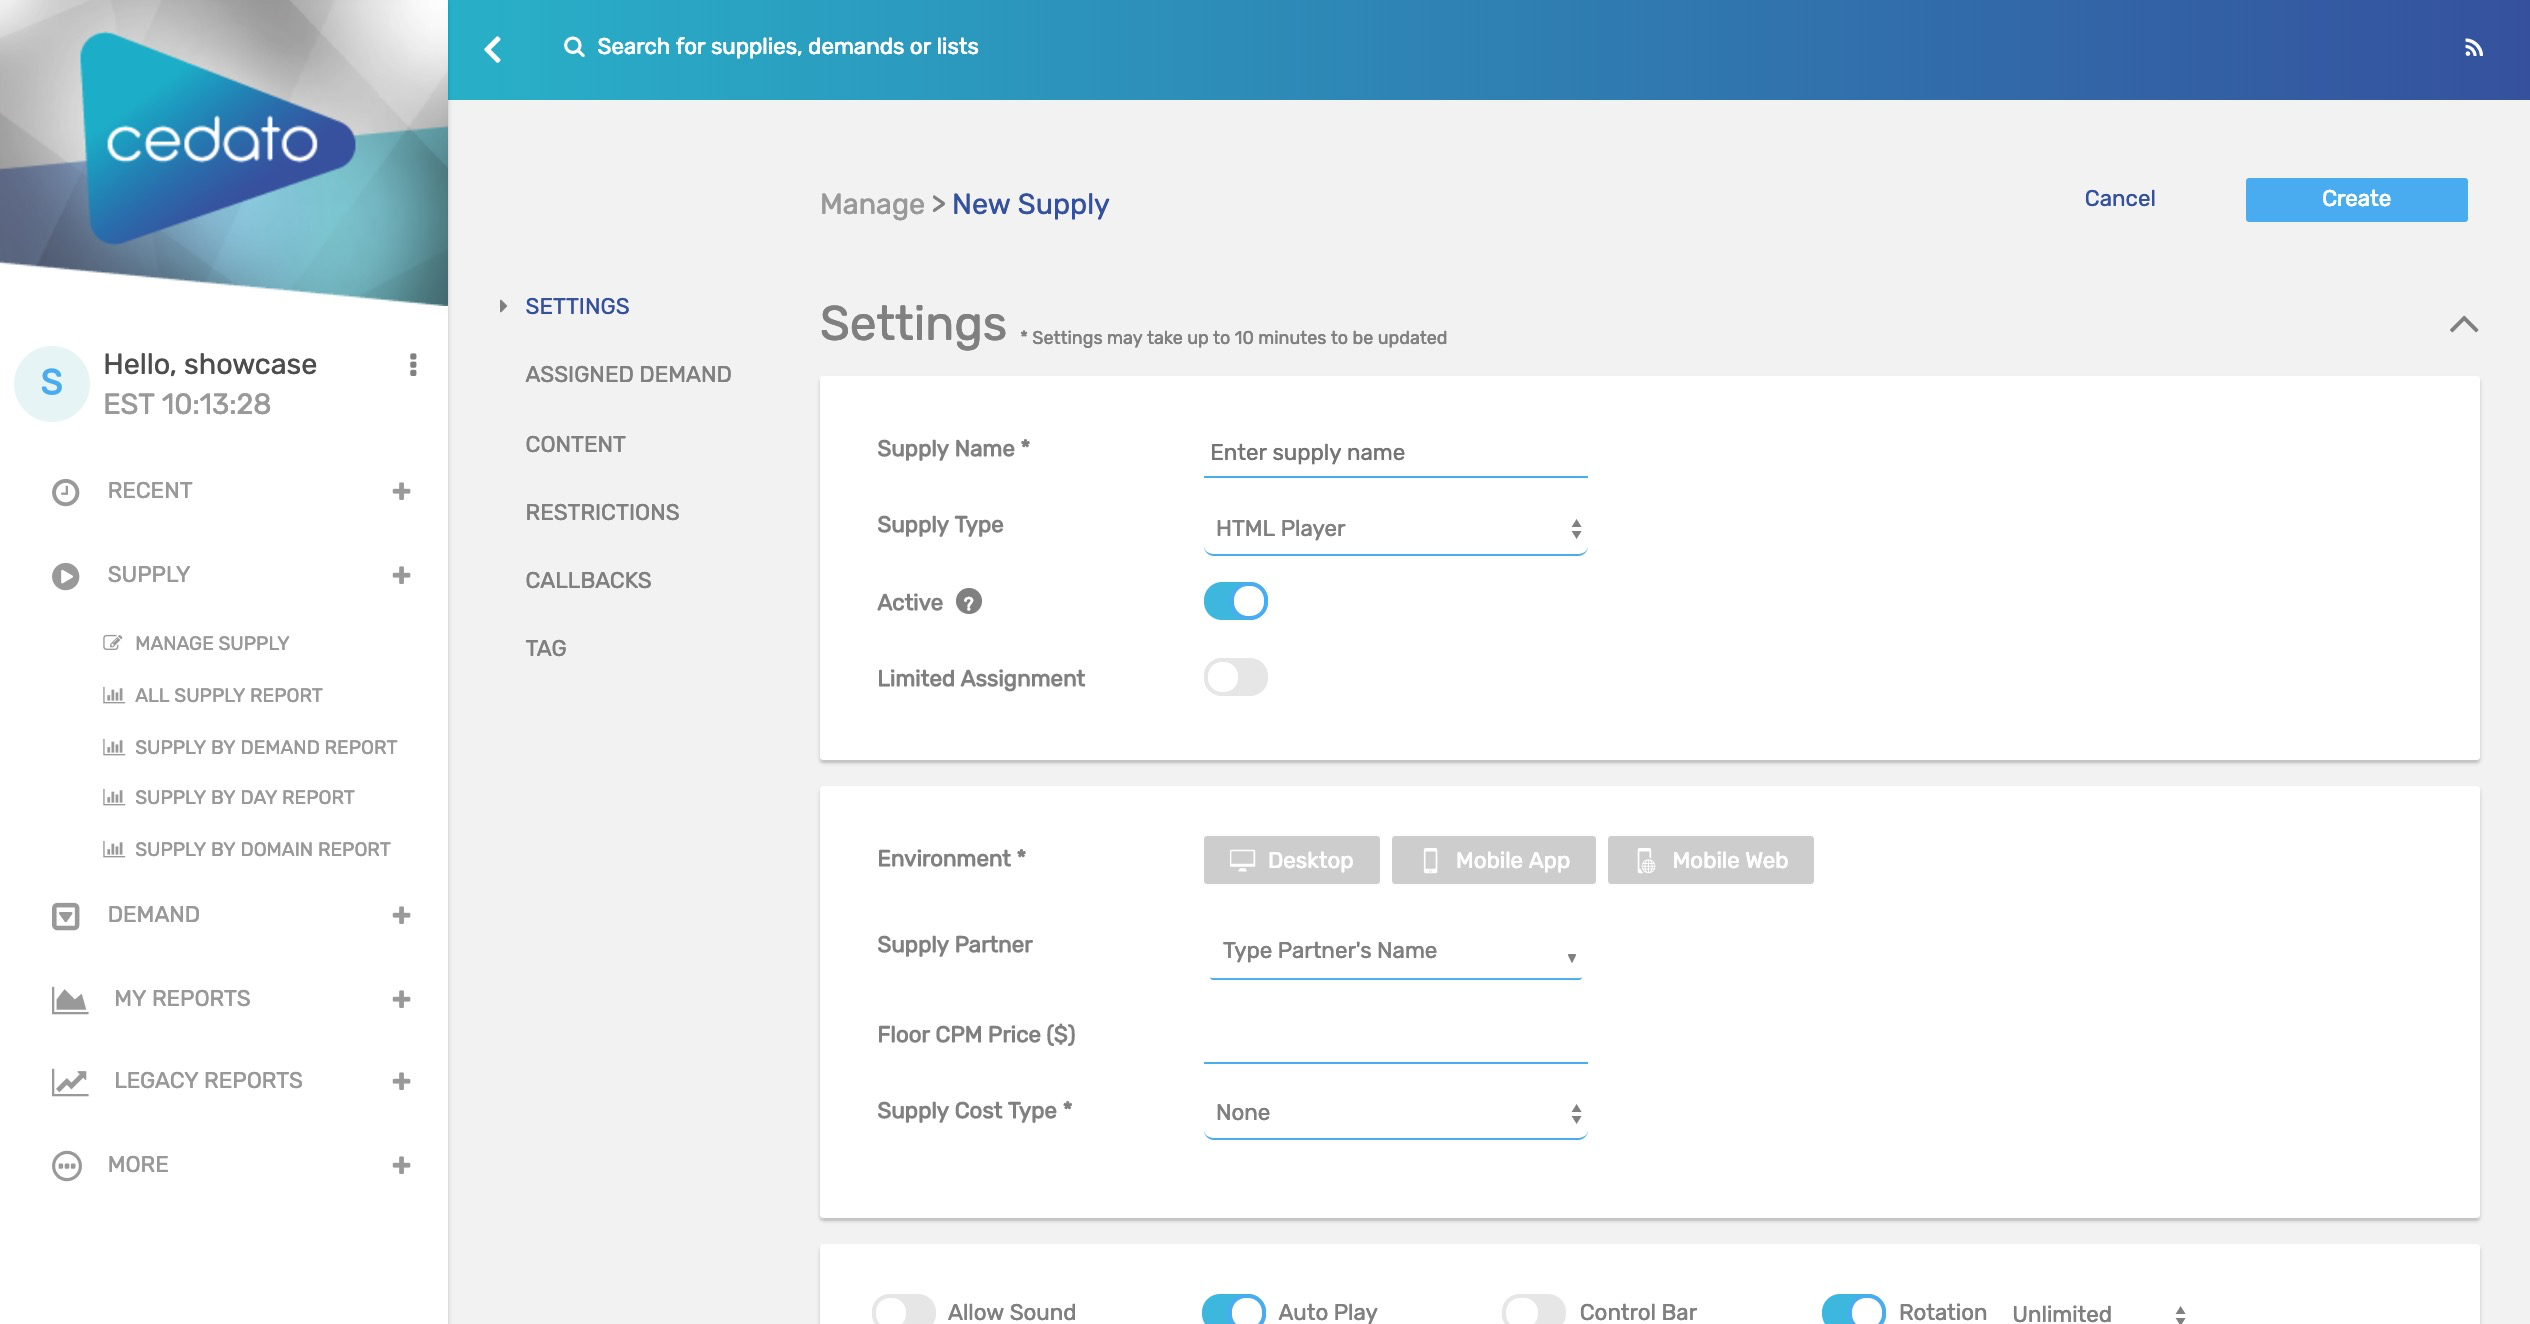Click the Recent clock icon

coord(66,492)
